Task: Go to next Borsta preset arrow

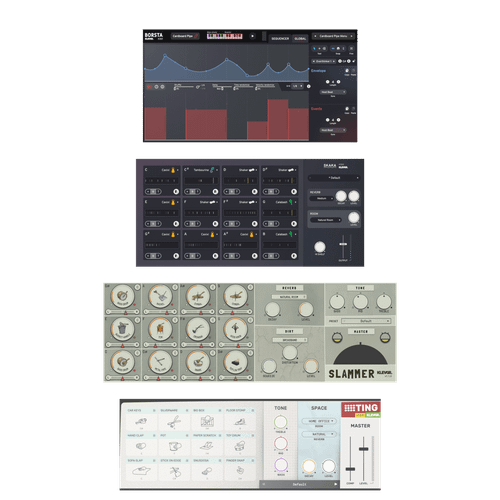Action: pyautogui.click(x=351, y=36)
